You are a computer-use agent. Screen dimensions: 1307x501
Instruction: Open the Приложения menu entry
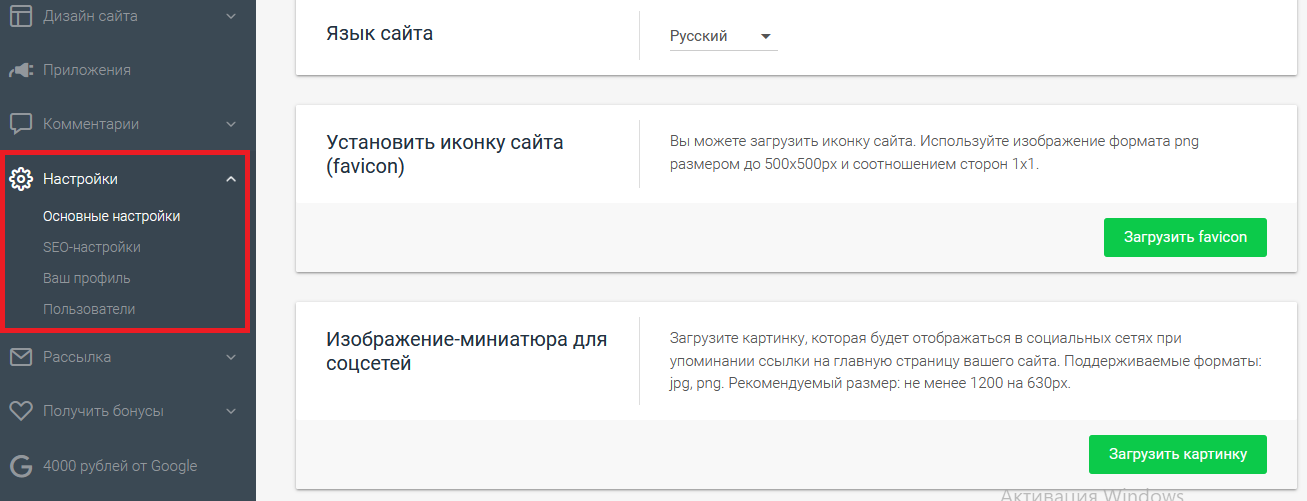87,70
